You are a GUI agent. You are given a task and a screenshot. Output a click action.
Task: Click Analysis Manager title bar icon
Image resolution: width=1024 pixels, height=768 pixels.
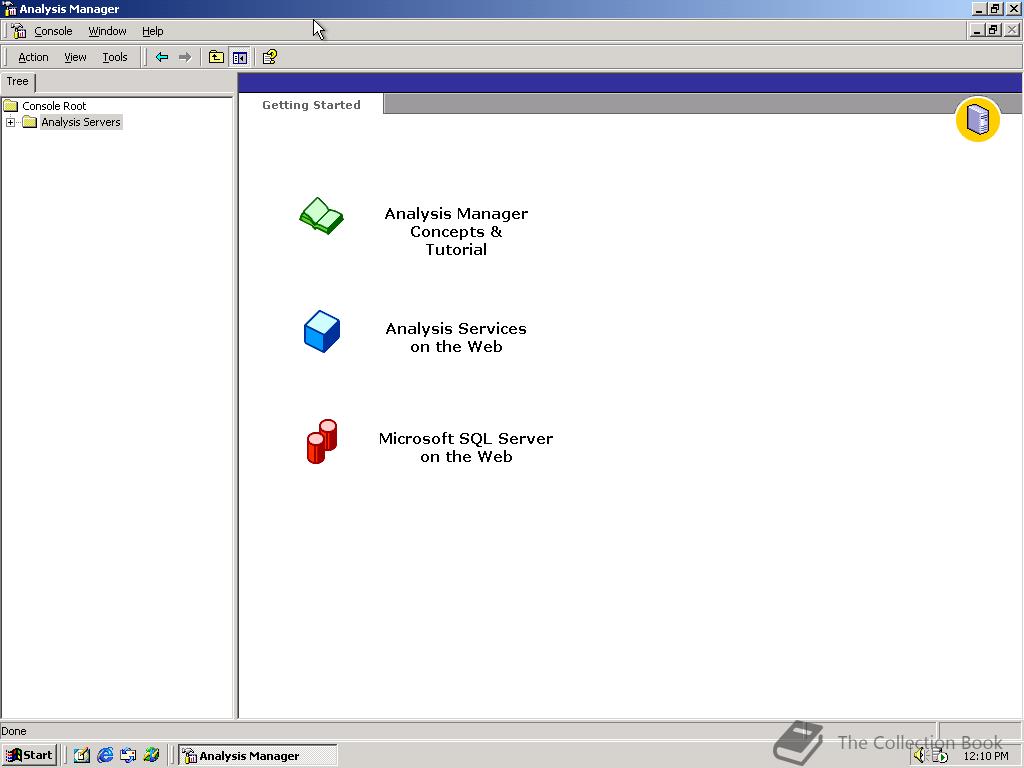click(x=10, y=9)
